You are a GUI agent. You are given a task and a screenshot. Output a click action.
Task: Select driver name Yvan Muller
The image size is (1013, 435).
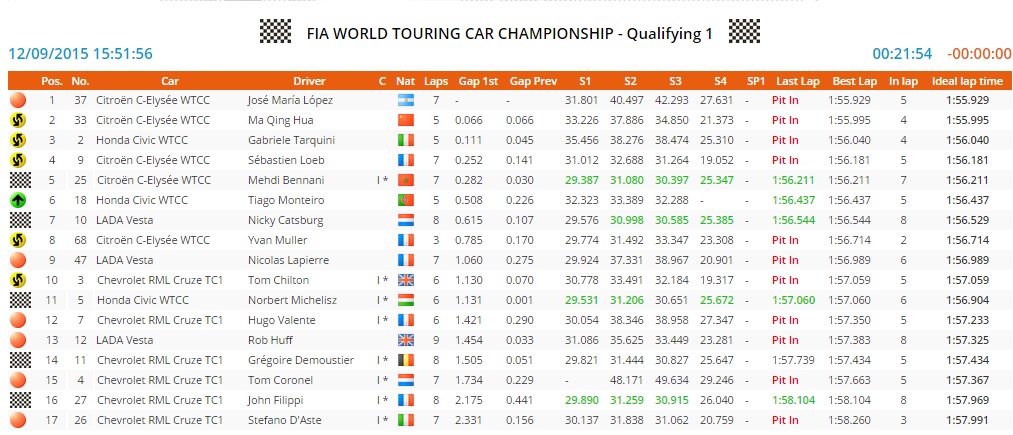pos(274,240)
